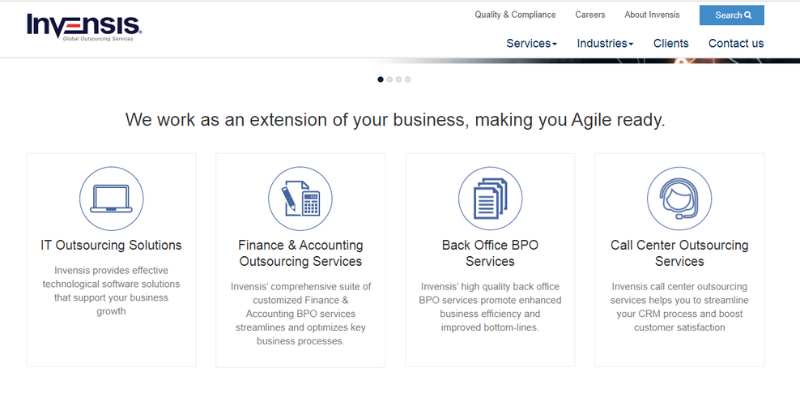Visit the About Invensis link
Viewport: 800px width, 400px height.
652,15
